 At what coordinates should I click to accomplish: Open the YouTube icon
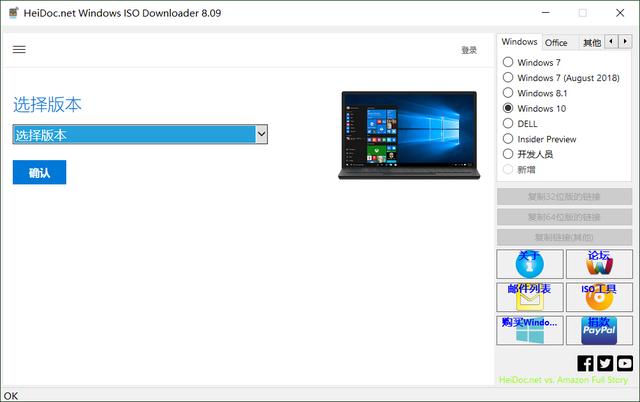point(625,363)
